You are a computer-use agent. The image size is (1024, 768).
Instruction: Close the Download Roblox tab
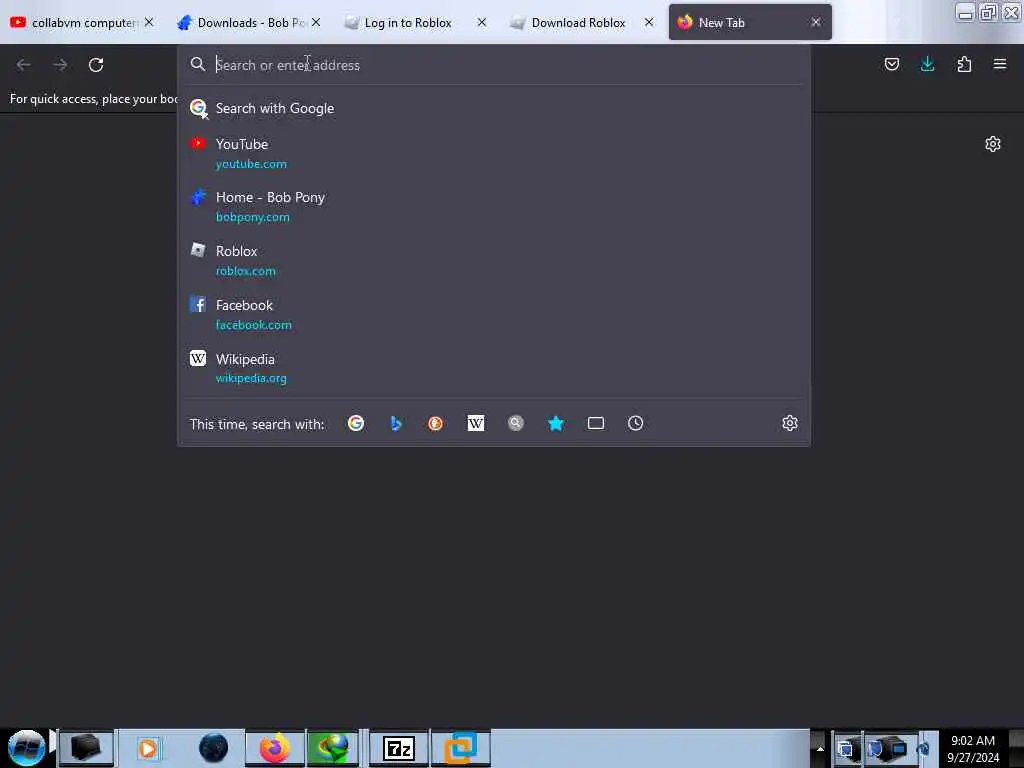[648, 22]
